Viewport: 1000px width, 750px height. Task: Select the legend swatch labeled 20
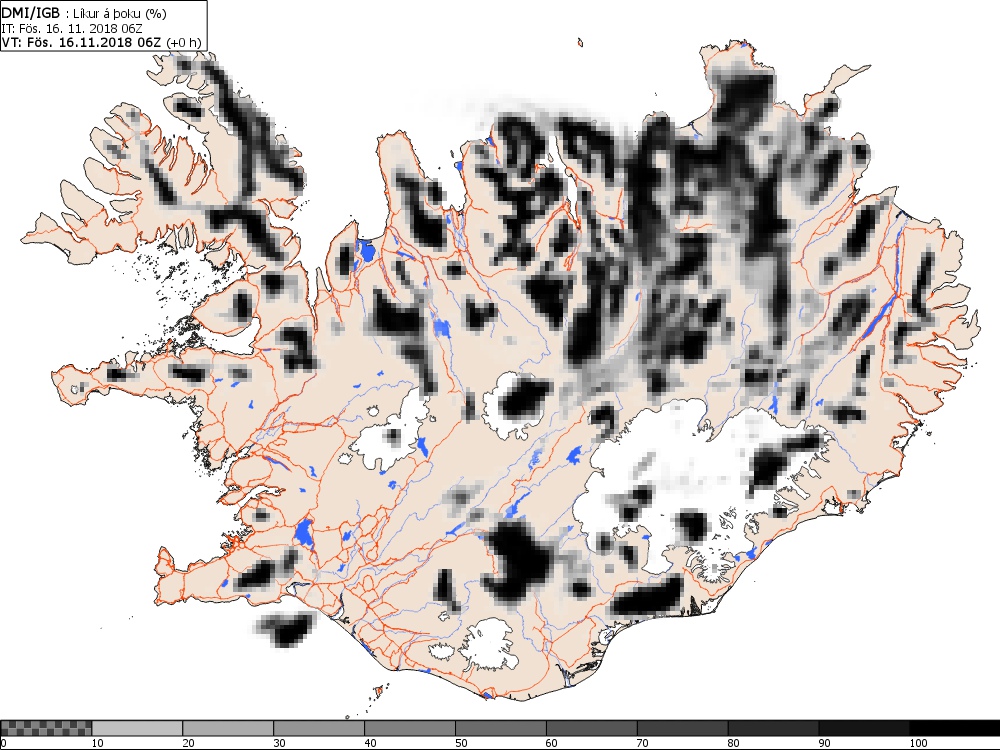pos(228,728)
